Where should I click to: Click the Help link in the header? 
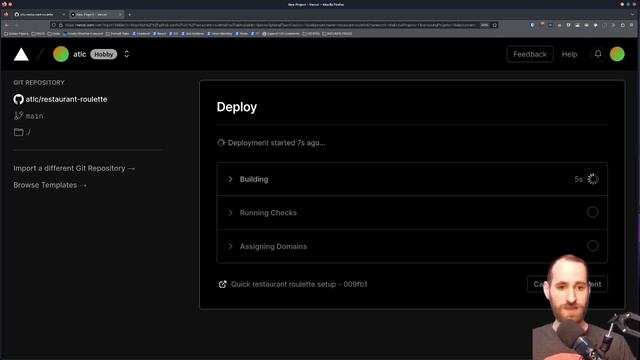(569, 54)
